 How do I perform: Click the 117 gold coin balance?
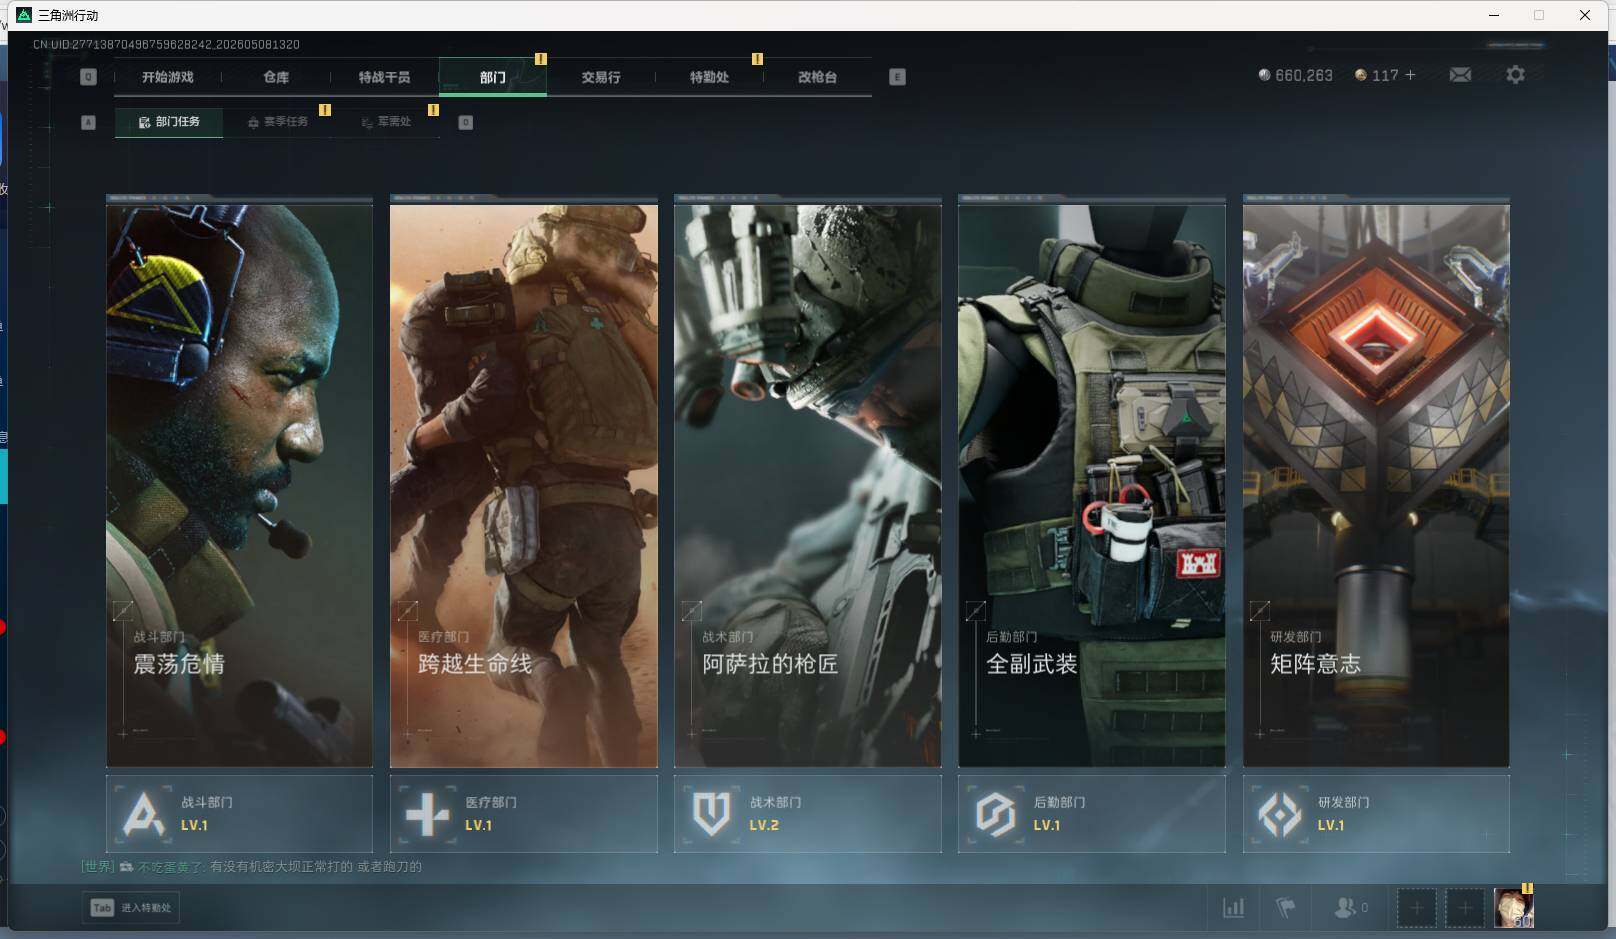[x=1376, y=75]
